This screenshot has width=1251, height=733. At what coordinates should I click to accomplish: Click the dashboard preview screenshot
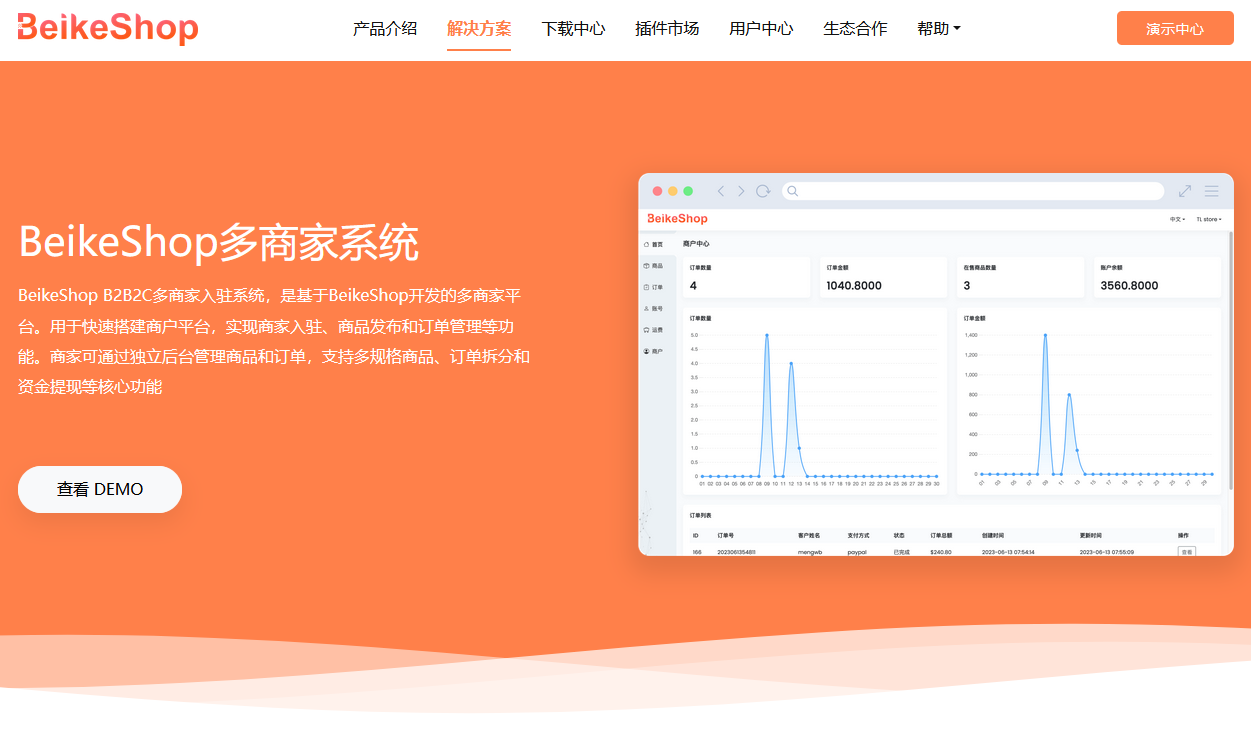tap(936, 364)
